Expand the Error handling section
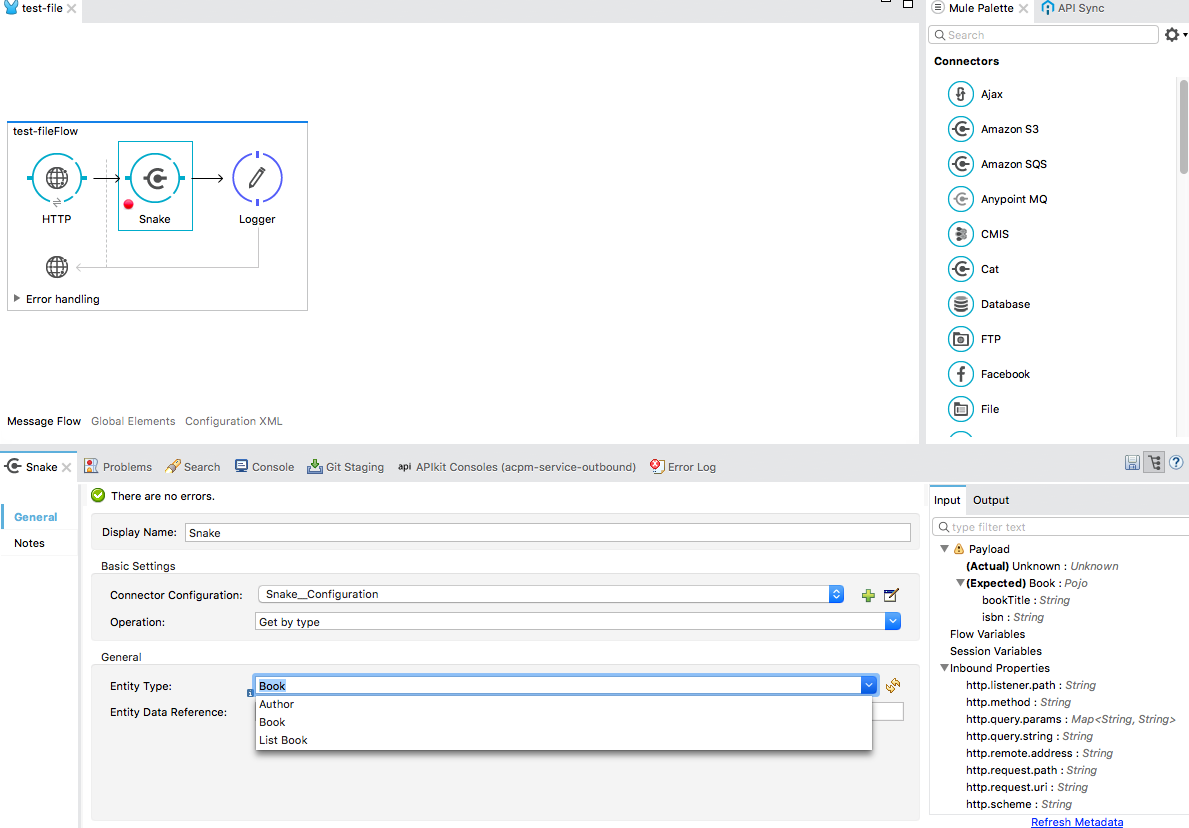This screenshot has width=1189, height=828. (x=17, y=299)
